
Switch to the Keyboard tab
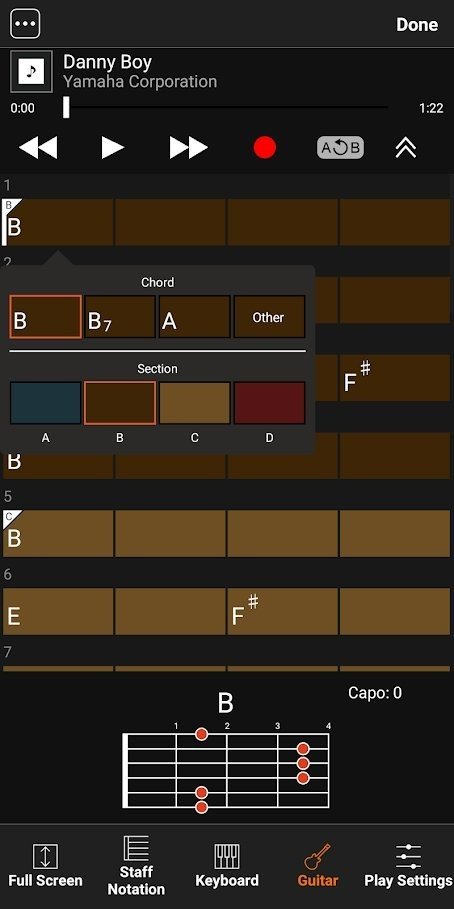tap(227, 866)
